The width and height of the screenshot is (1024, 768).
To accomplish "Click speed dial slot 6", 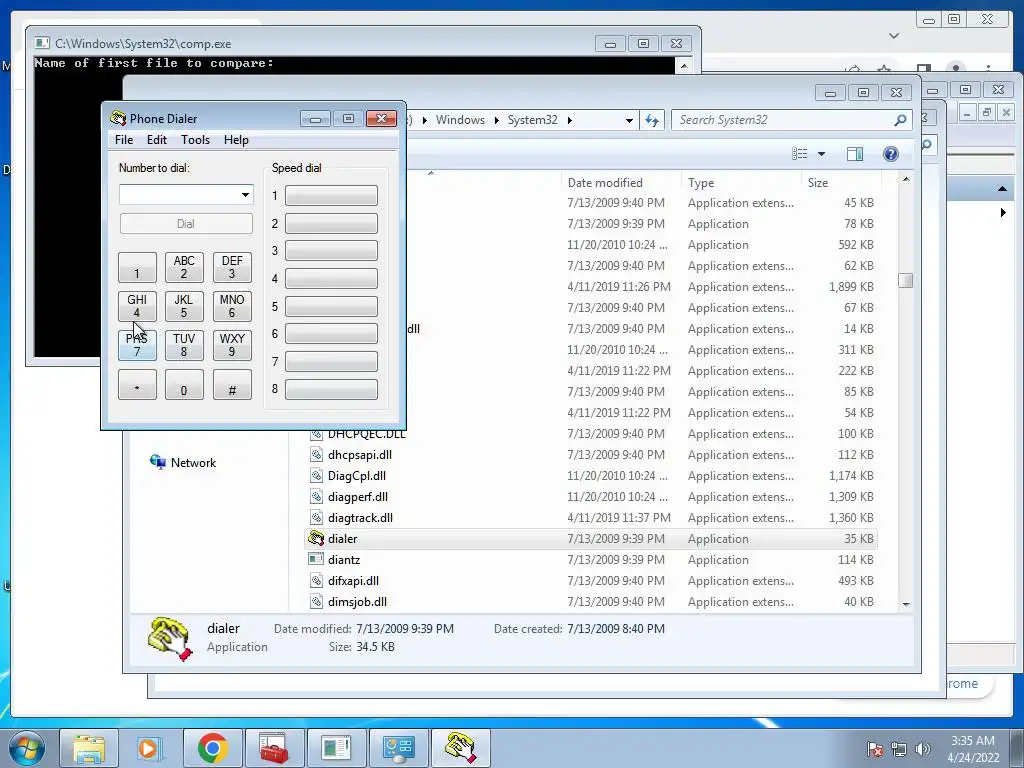I will click(331, 334).
